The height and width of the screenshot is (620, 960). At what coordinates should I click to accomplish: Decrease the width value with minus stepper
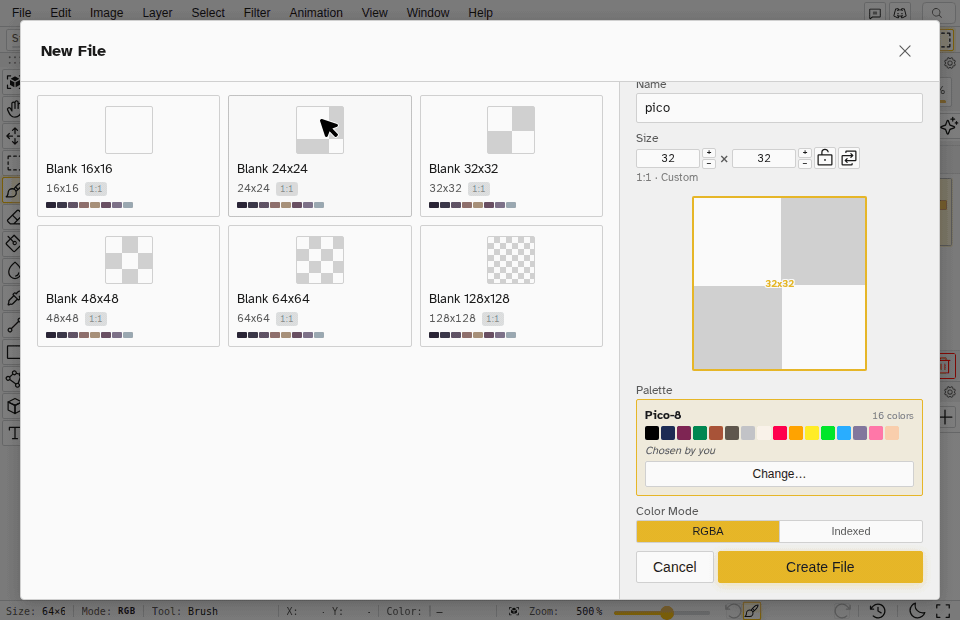point(709,163)
